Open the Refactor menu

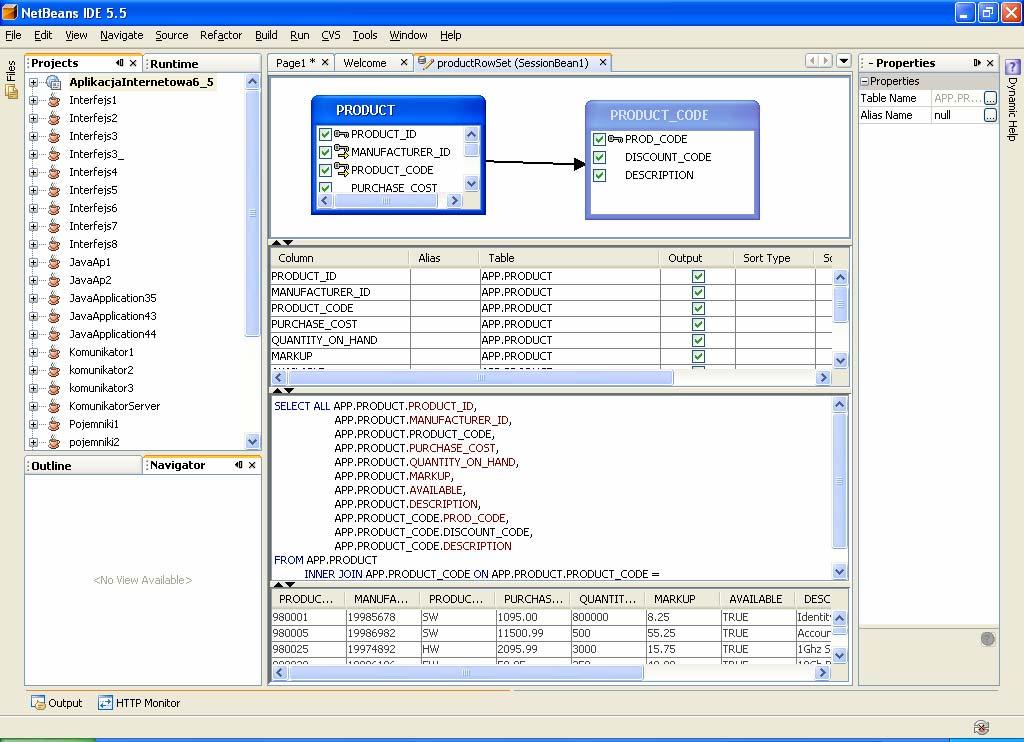pyautogui.click(x=221, y=35)
